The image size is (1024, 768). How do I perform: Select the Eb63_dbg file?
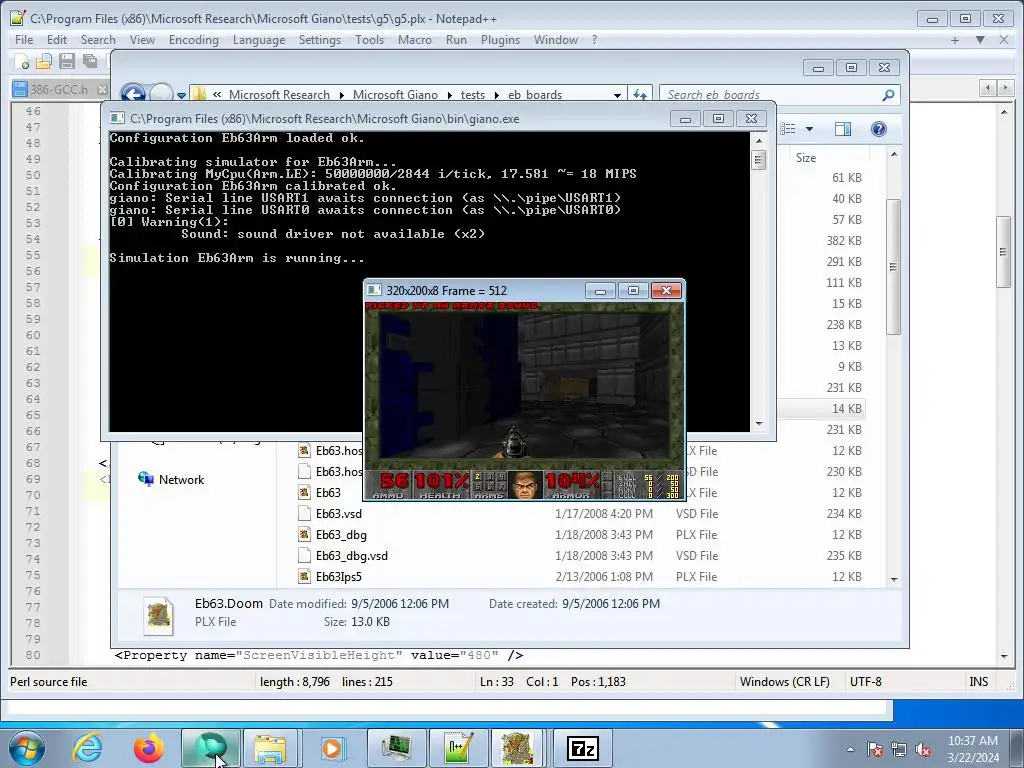point(342,535)
